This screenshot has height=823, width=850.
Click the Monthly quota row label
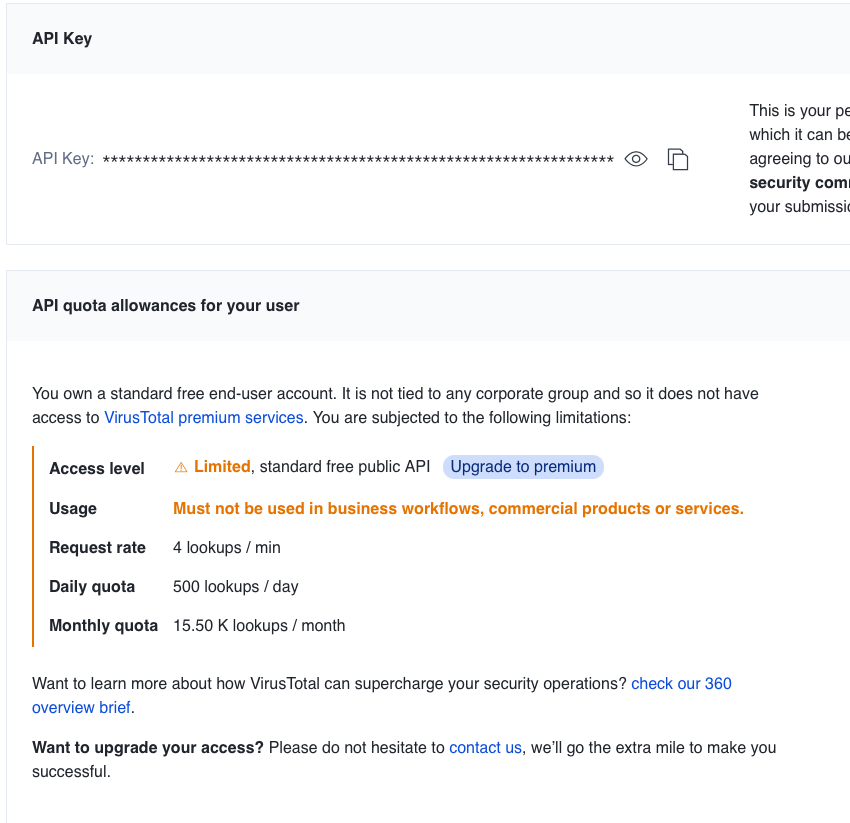(x=103, y=625)
